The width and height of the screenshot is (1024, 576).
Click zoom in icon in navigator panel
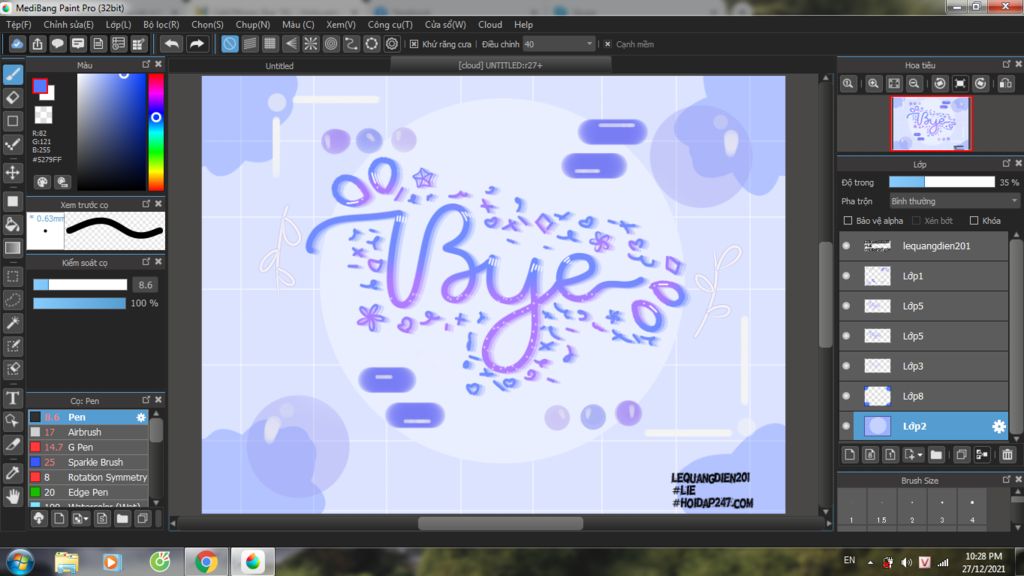(x=873, y=84)
